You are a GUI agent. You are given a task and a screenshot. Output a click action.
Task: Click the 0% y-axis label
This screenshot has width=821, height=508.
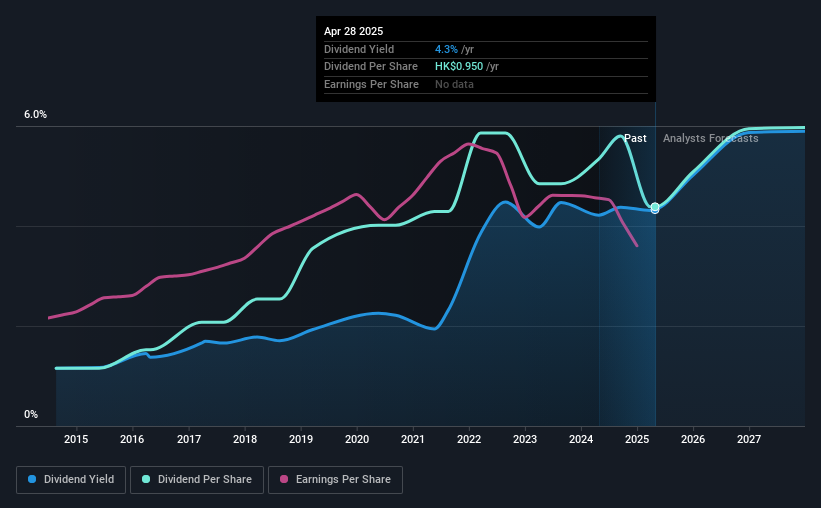pyautogui.click(x=31, y=414)
